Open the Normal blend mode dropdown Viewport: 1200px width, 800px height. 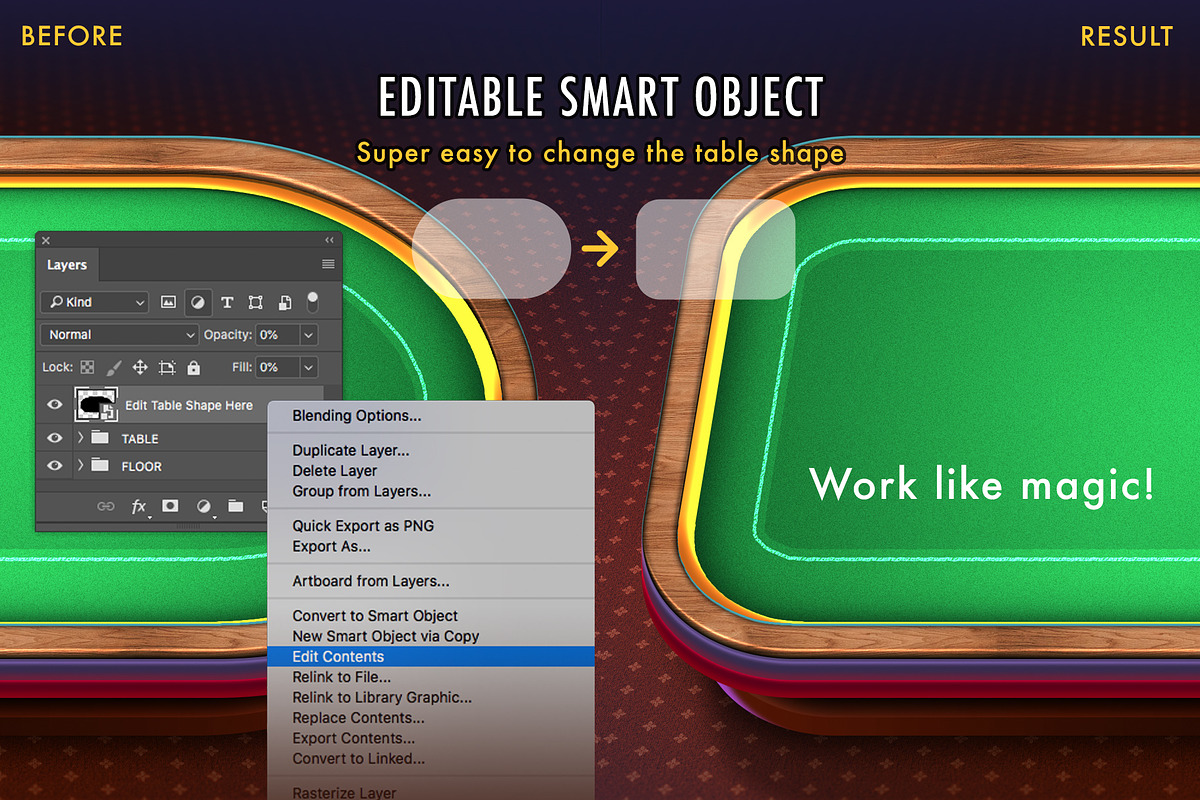[x=120, y=335]
